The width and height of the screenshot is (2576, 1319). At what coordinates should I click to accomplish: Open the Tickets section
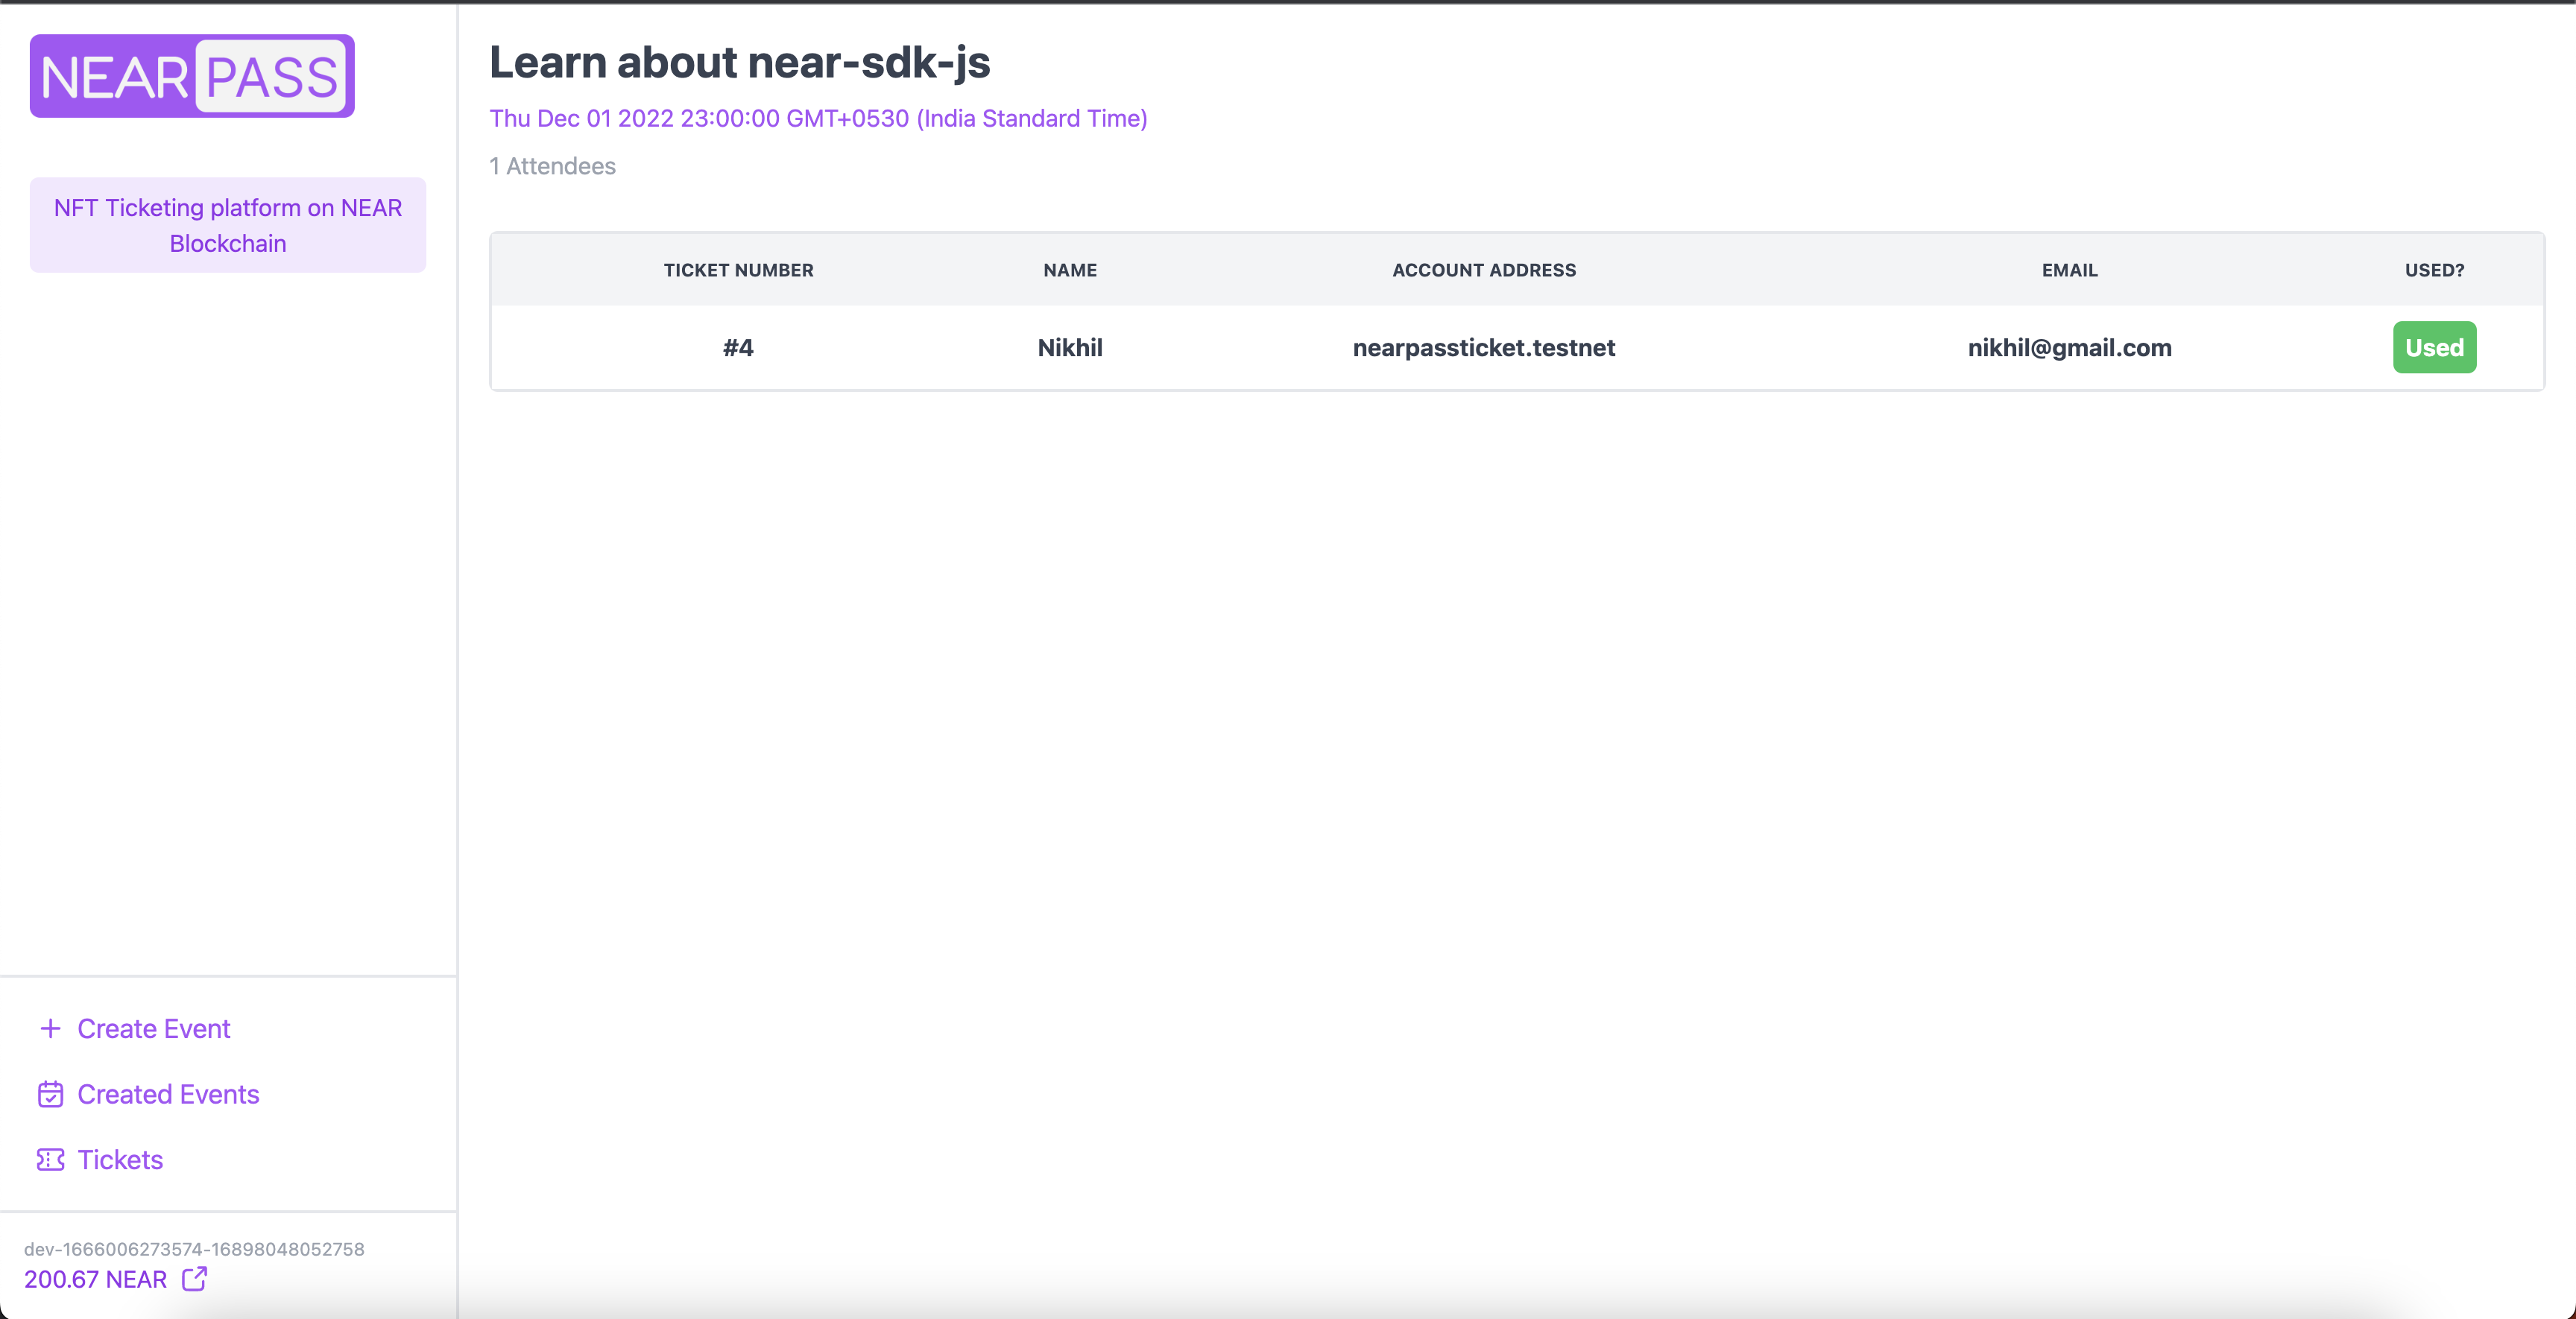tap(120, 1159)
